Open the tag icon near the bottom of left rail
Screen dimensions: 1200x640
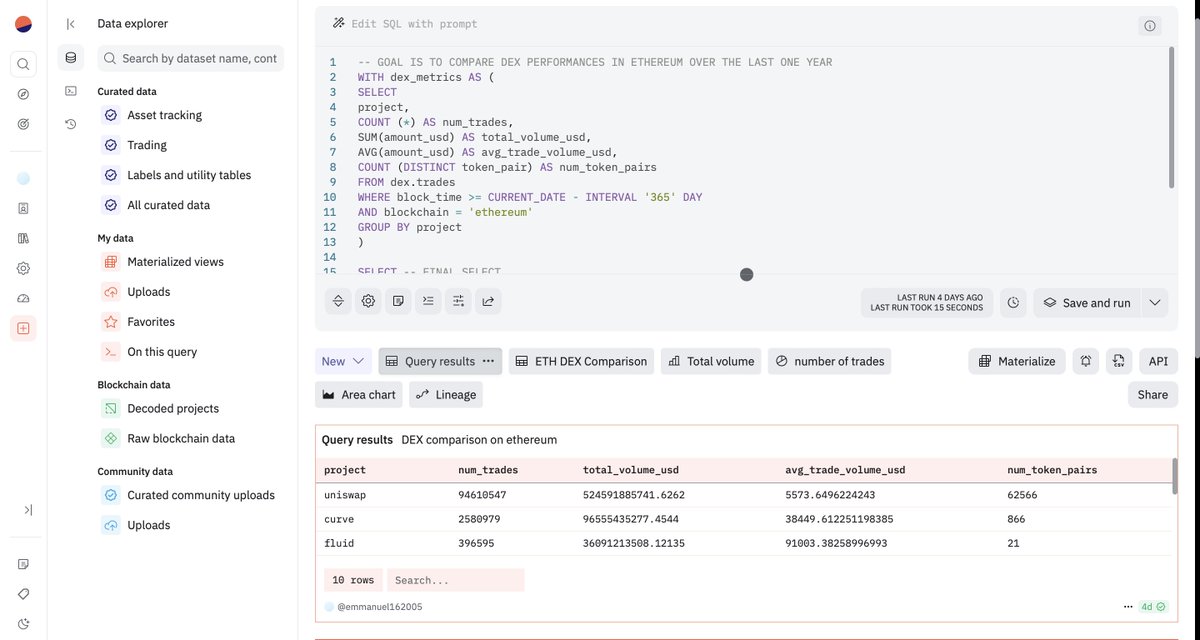(x=24, y=594)
